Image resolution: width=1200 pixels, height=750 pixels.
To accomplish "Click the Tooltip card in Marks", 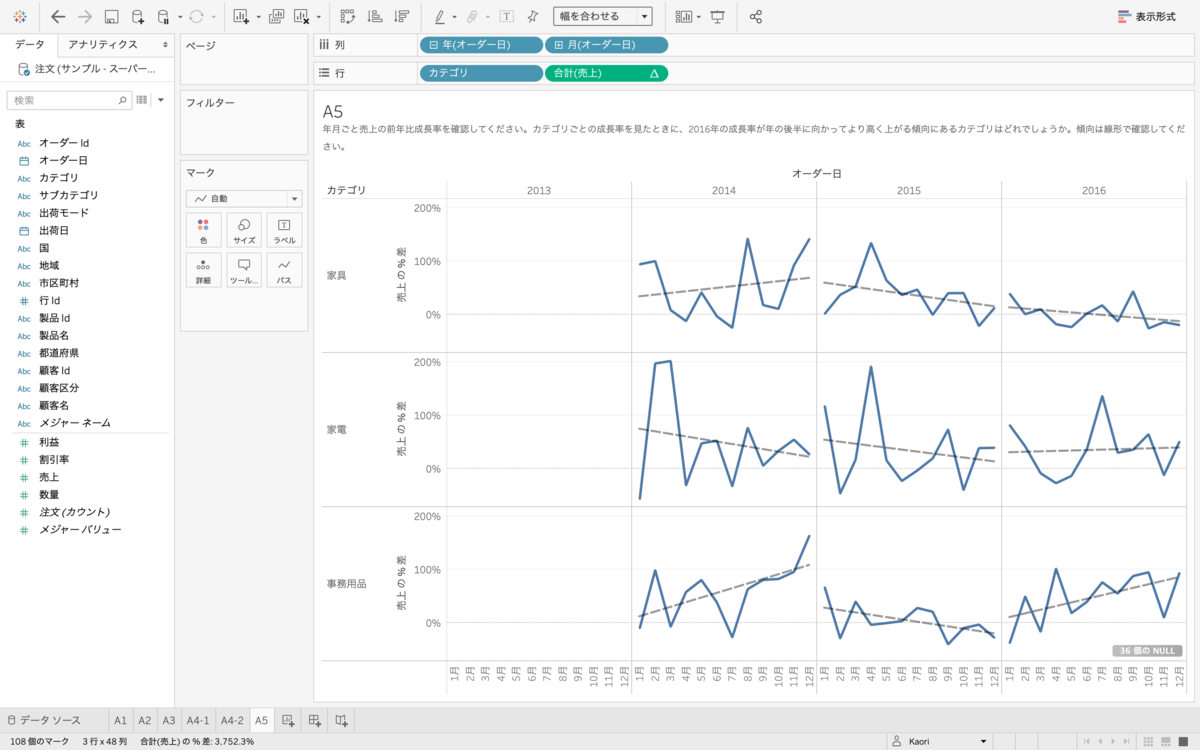I will tap(244, 270).
